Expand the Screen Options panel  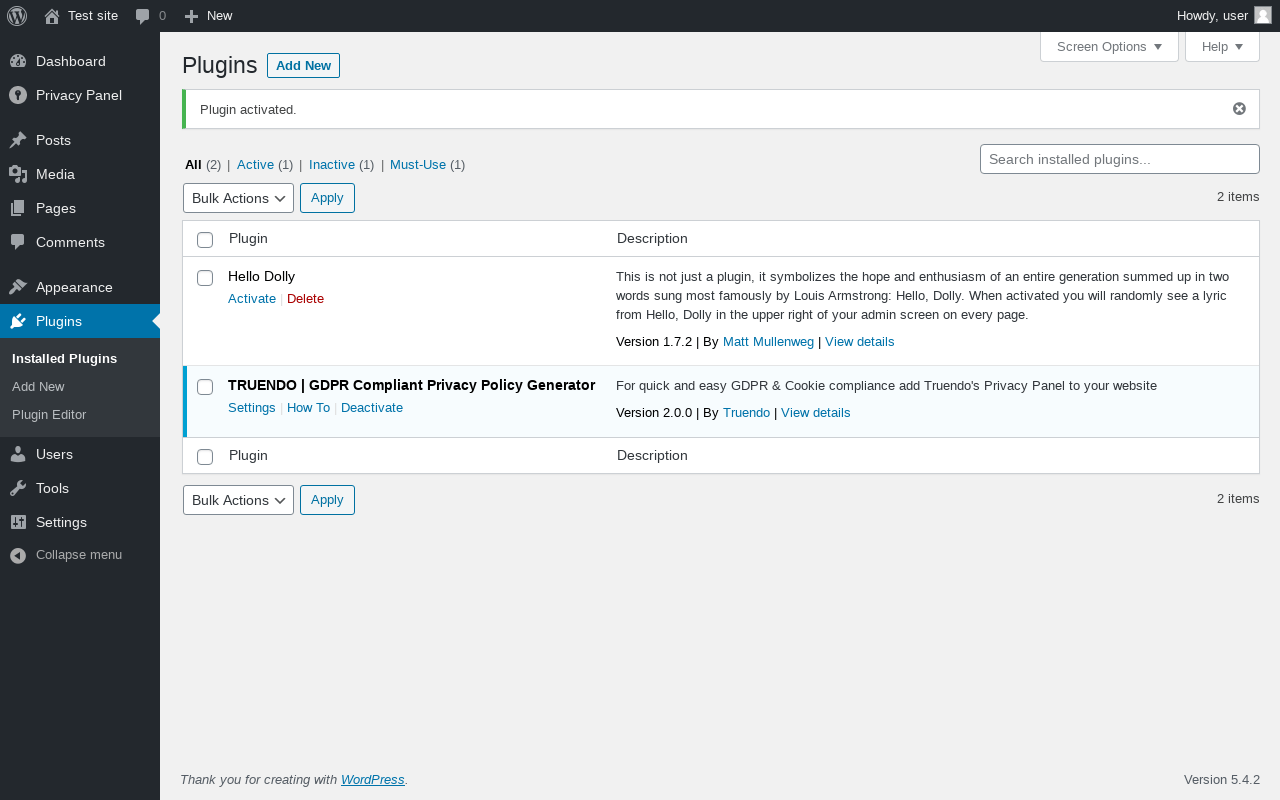[1109, 47]
